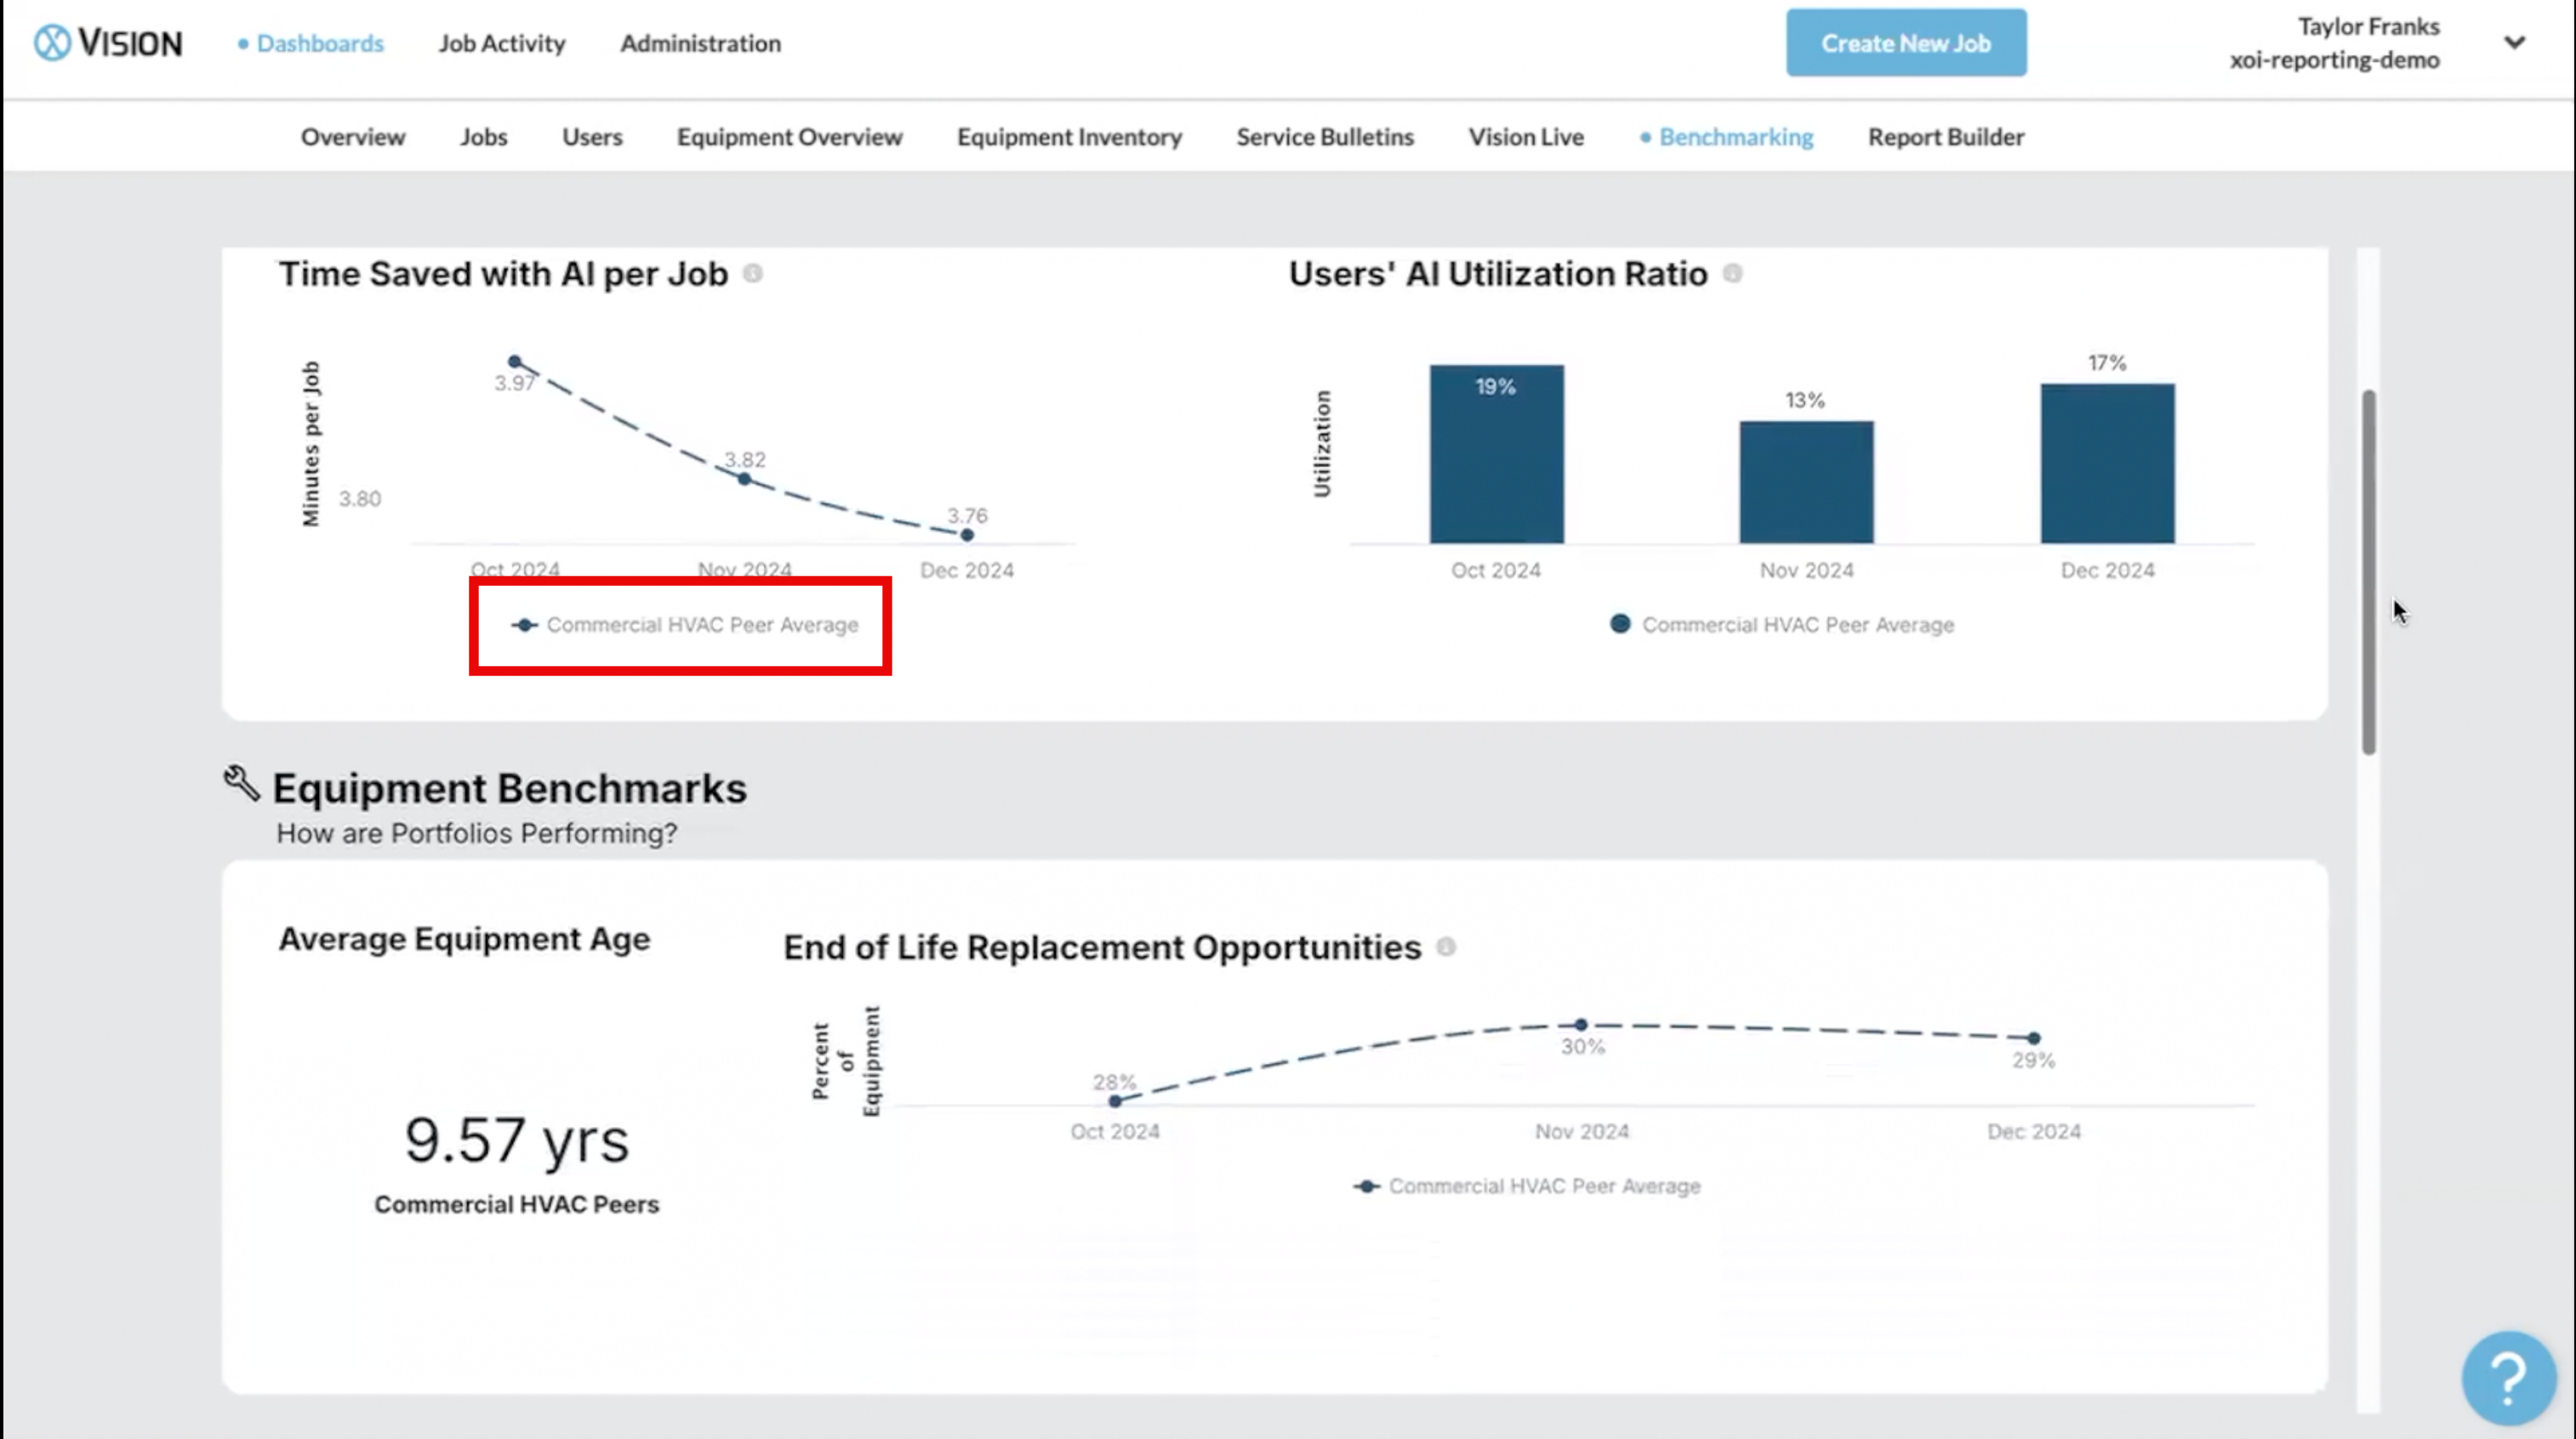
Task: Open the Taylor Franks xoi-reporting-demo account menu
Action: (2334, 43)
